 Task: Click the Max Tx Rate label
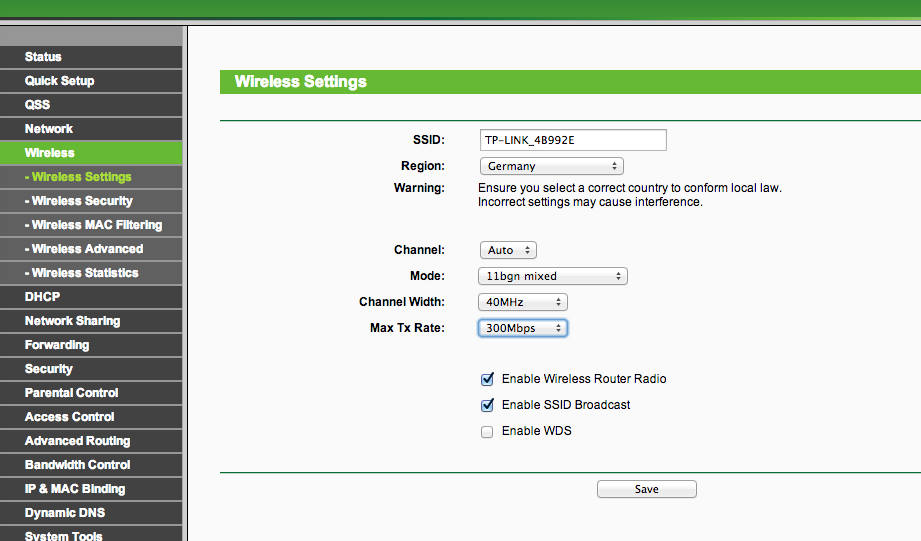(407, 328)
